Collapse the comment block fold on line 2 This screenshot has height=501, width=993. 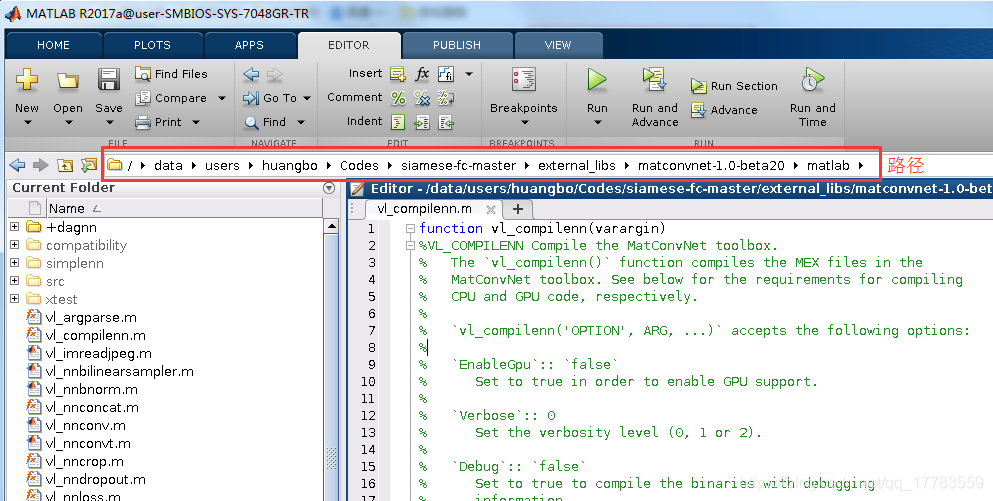click(x=410, y=245)
